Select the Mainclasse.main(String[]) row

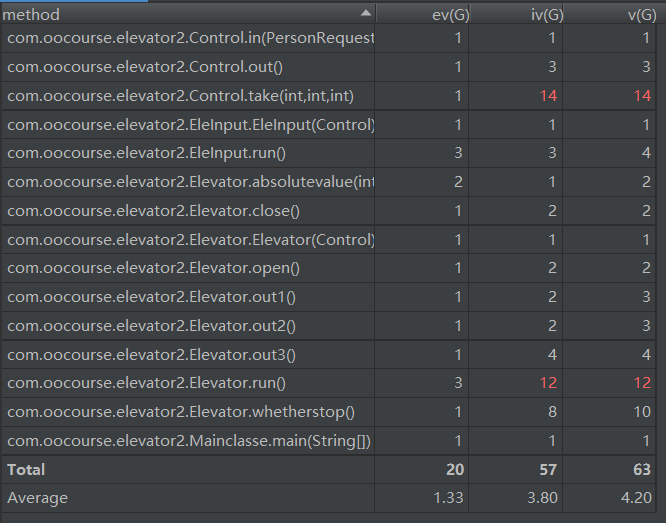[x=189, y=440]
